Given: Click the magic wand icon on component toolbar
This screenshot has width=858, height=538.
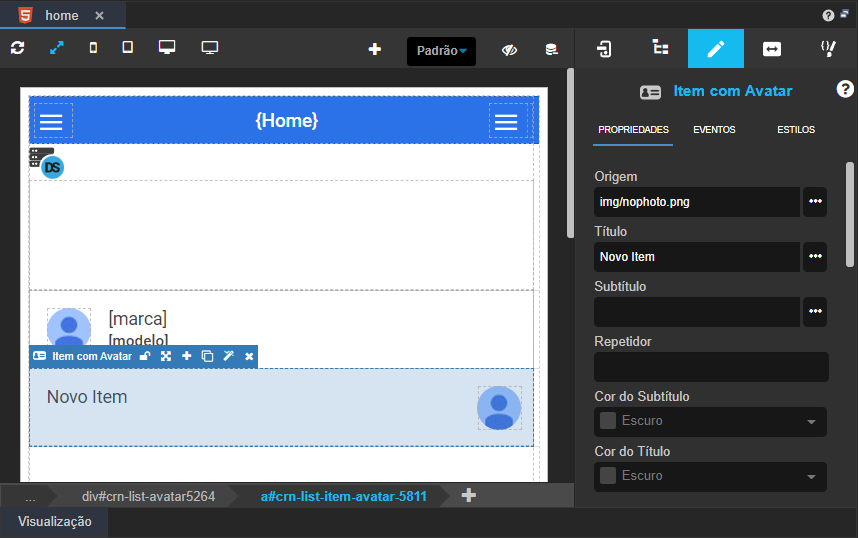Looking at the screenshot, I should pos(229,356).
